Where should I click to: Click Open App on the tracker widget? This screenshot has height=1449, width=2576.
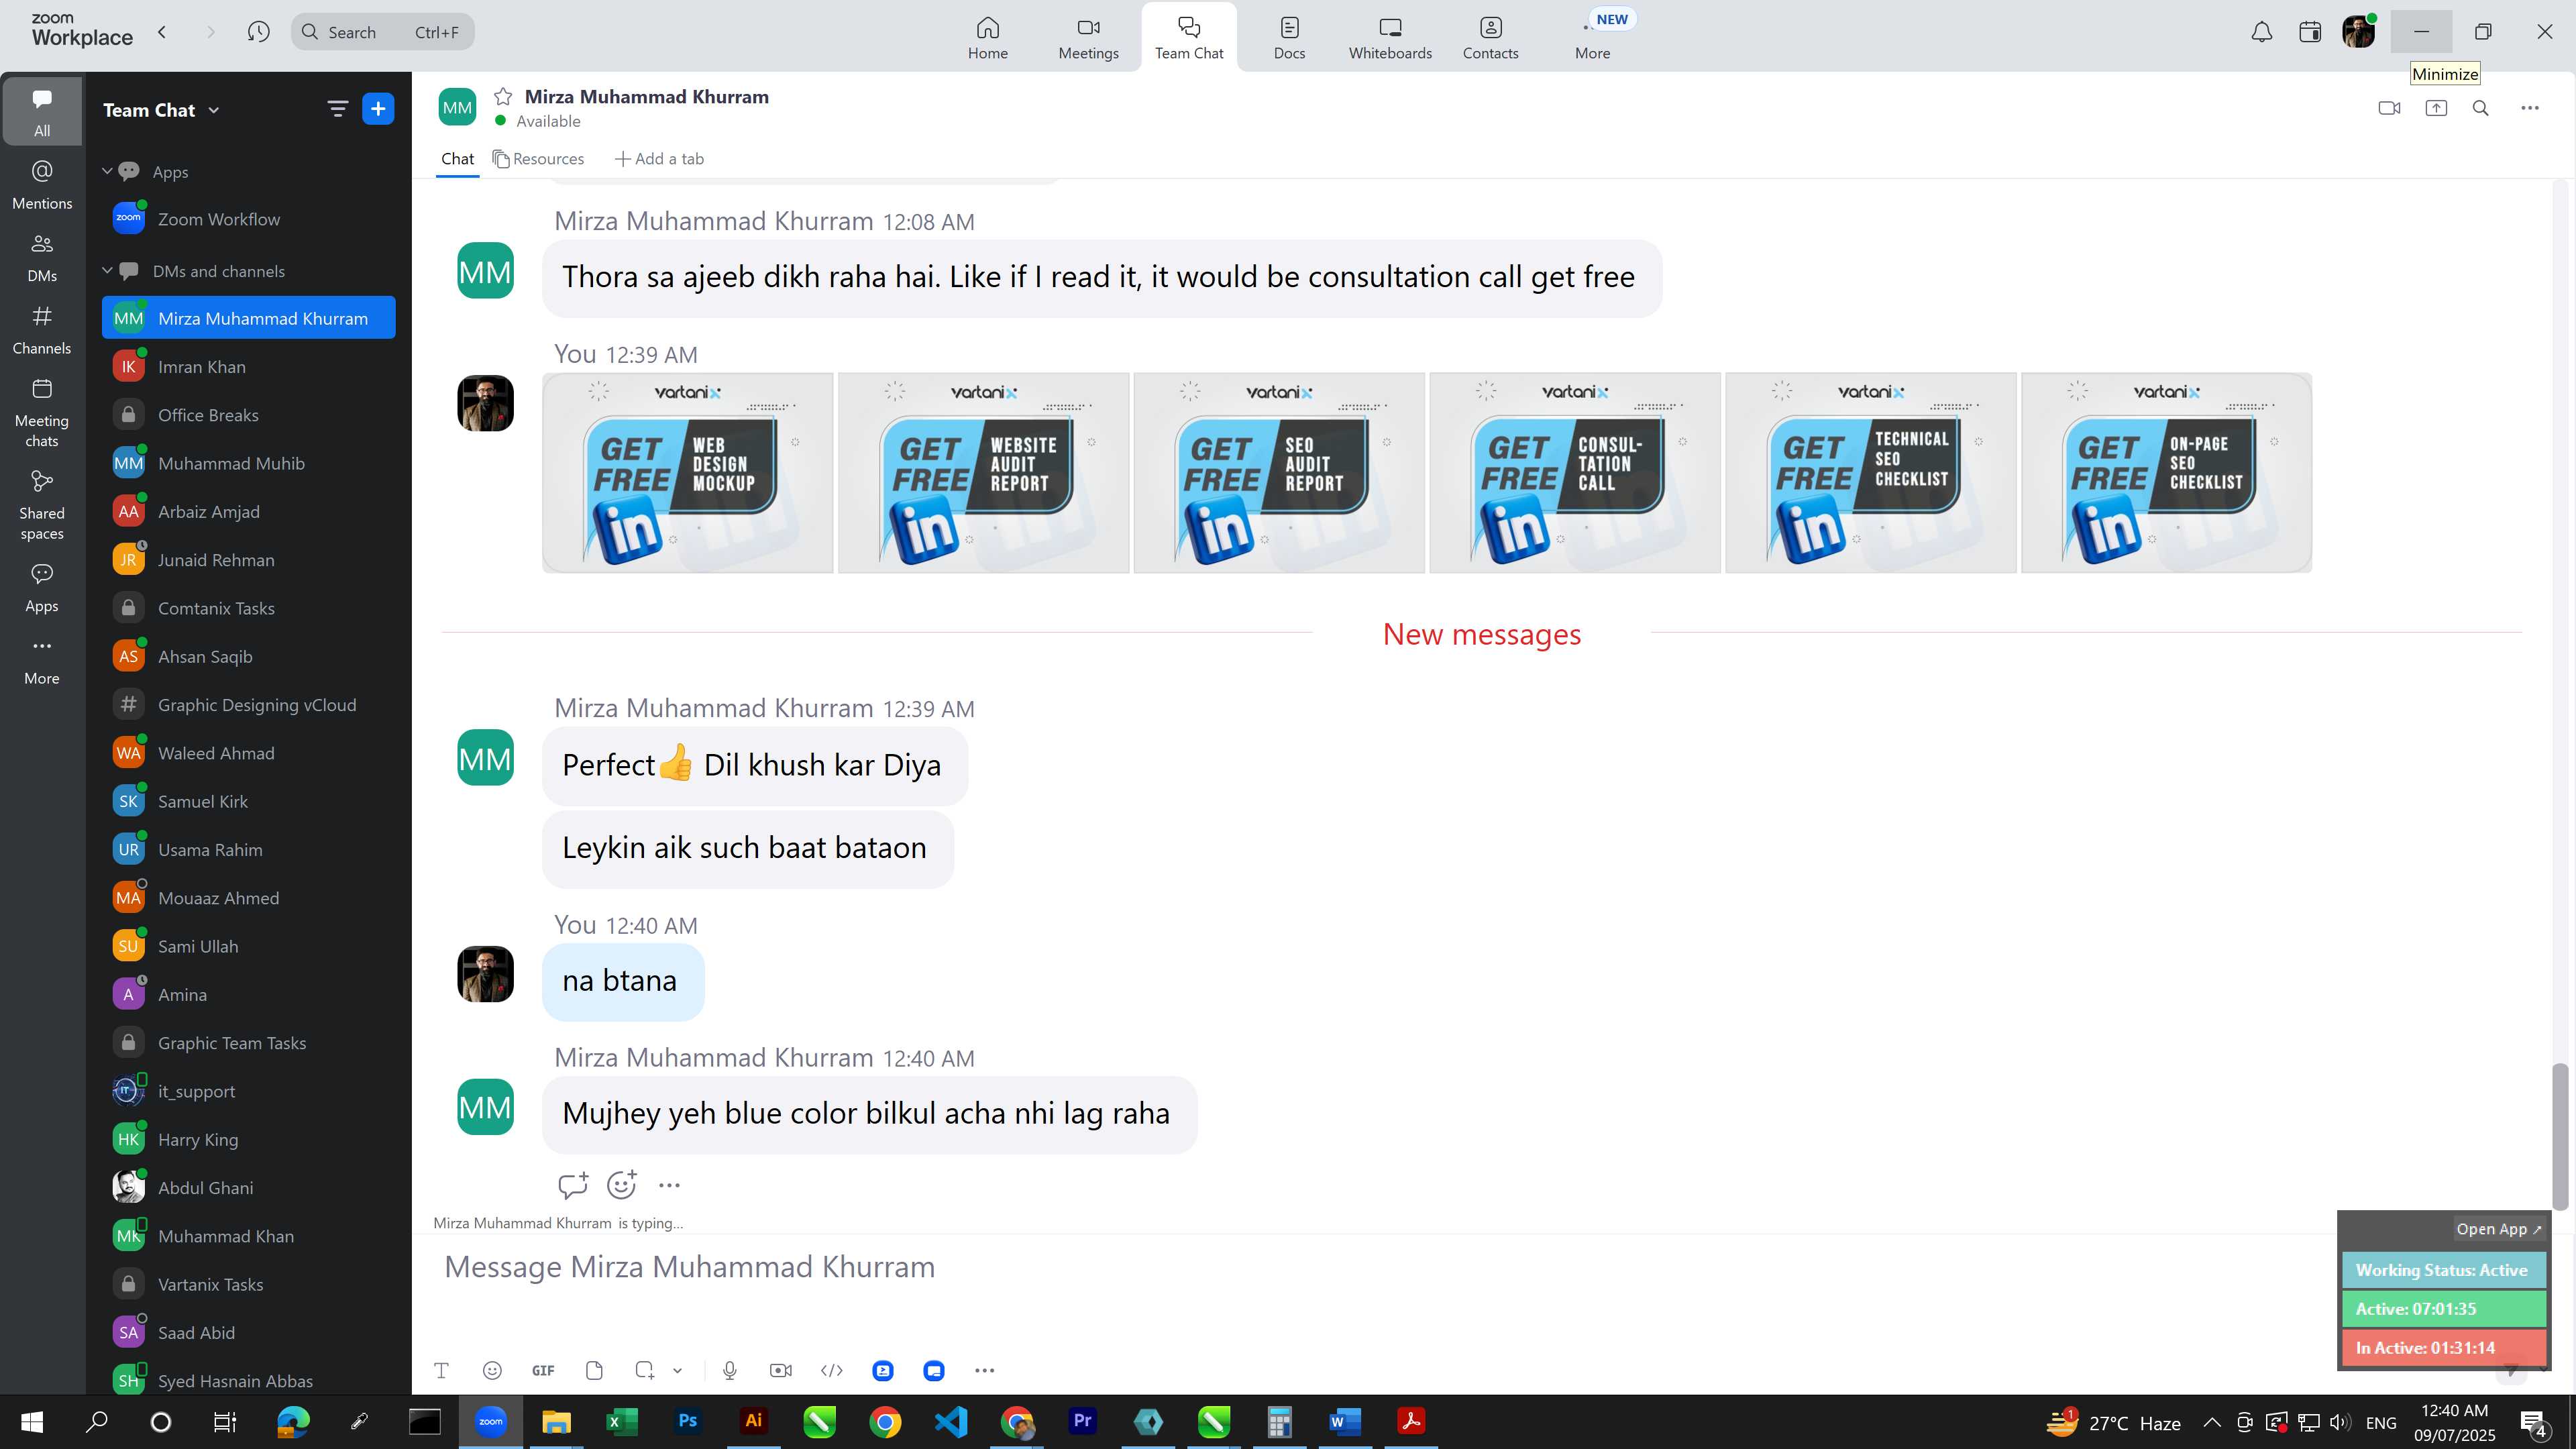click(2498, 1229)
